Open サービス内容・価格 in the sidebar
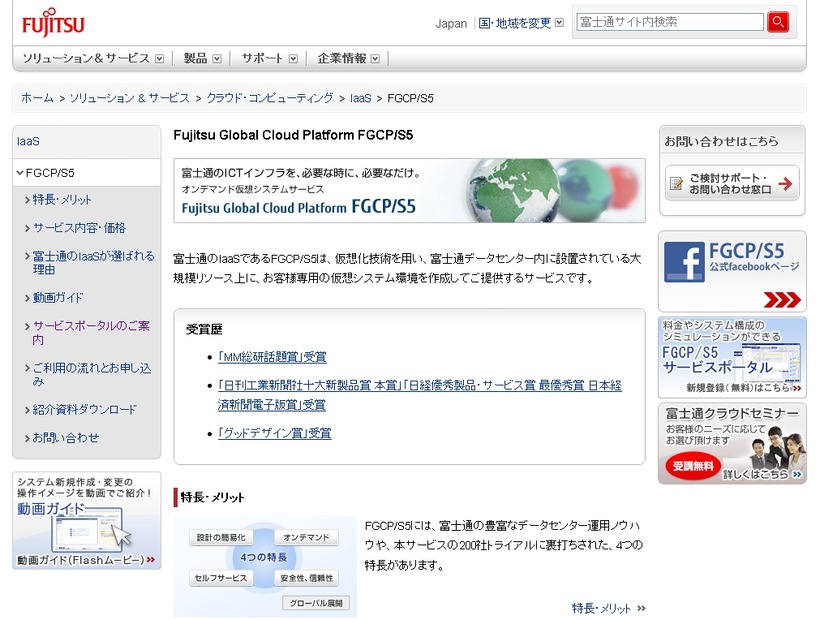 [79, 227]
